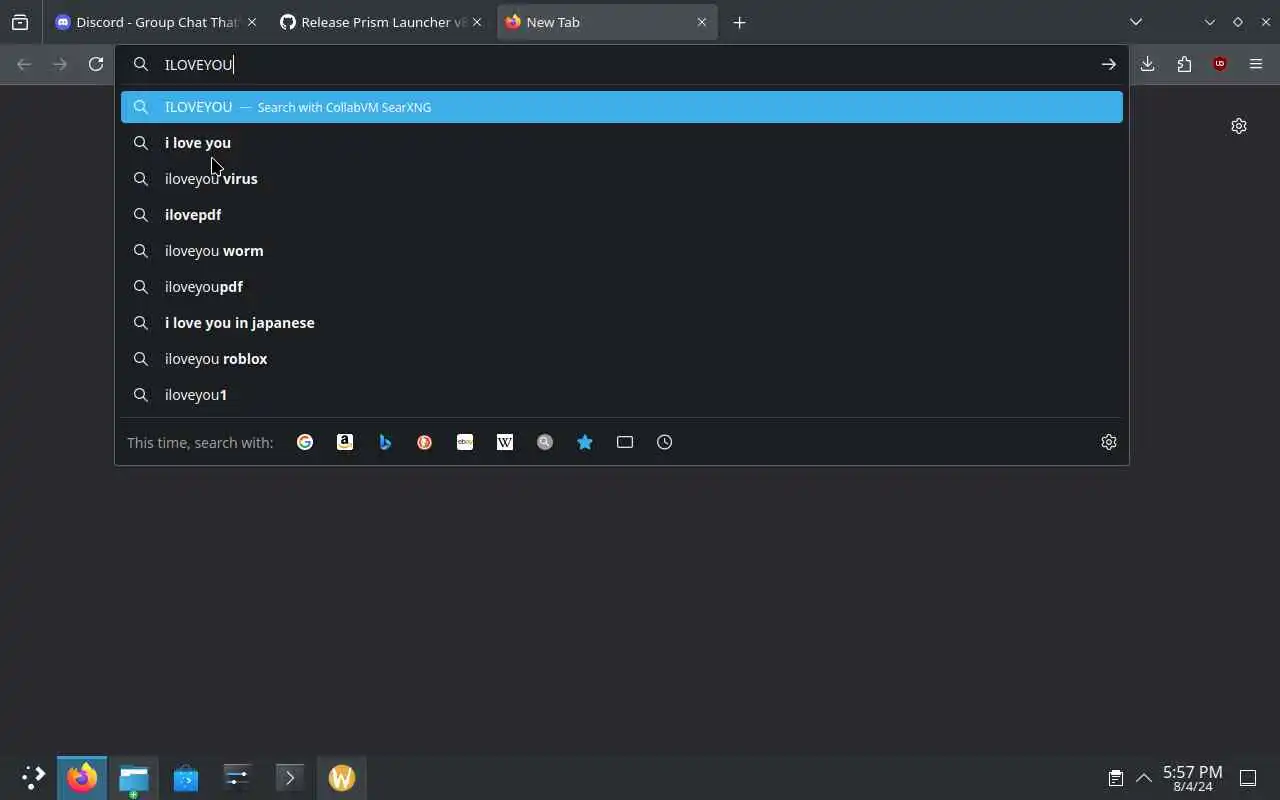1280x800 pixels.
Task: Search with DuckDuckGo engine icon
Action: tap(425, 442)
